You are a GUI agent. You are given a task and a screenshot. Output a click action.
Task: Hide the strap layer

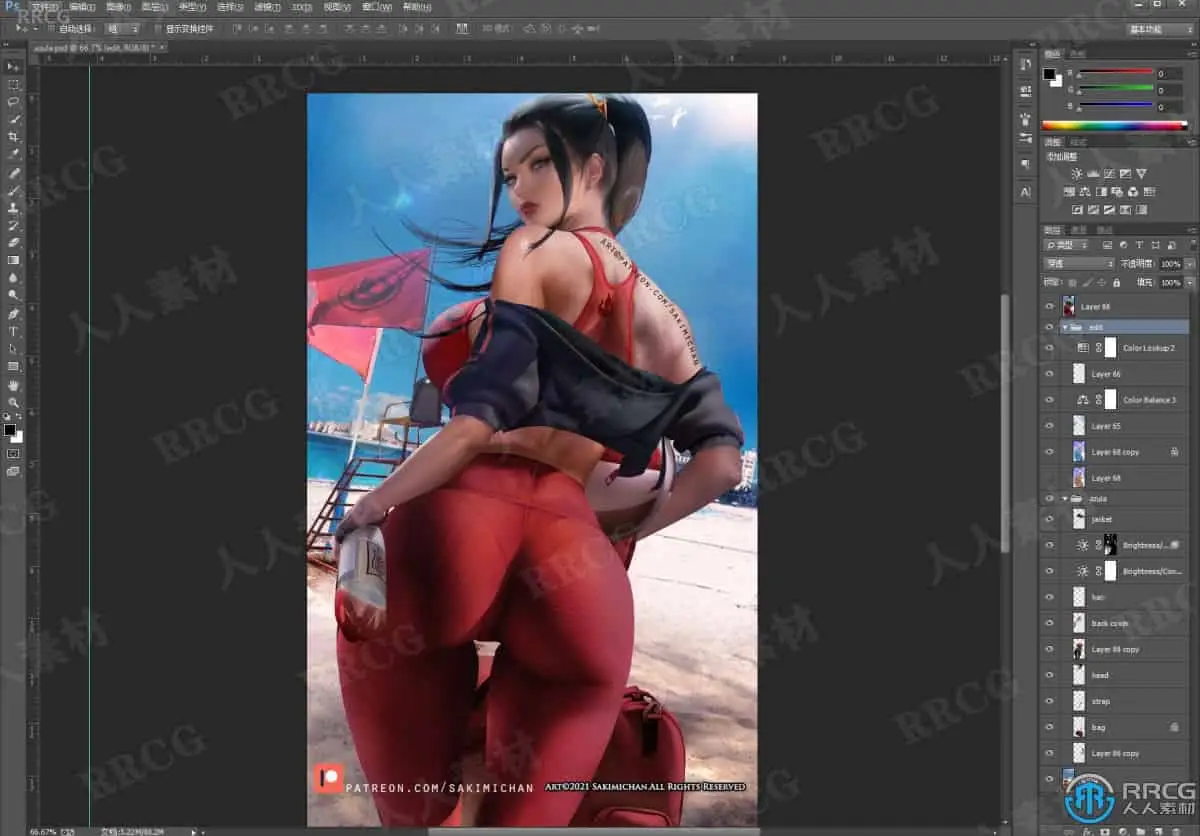click(1049, 701)
